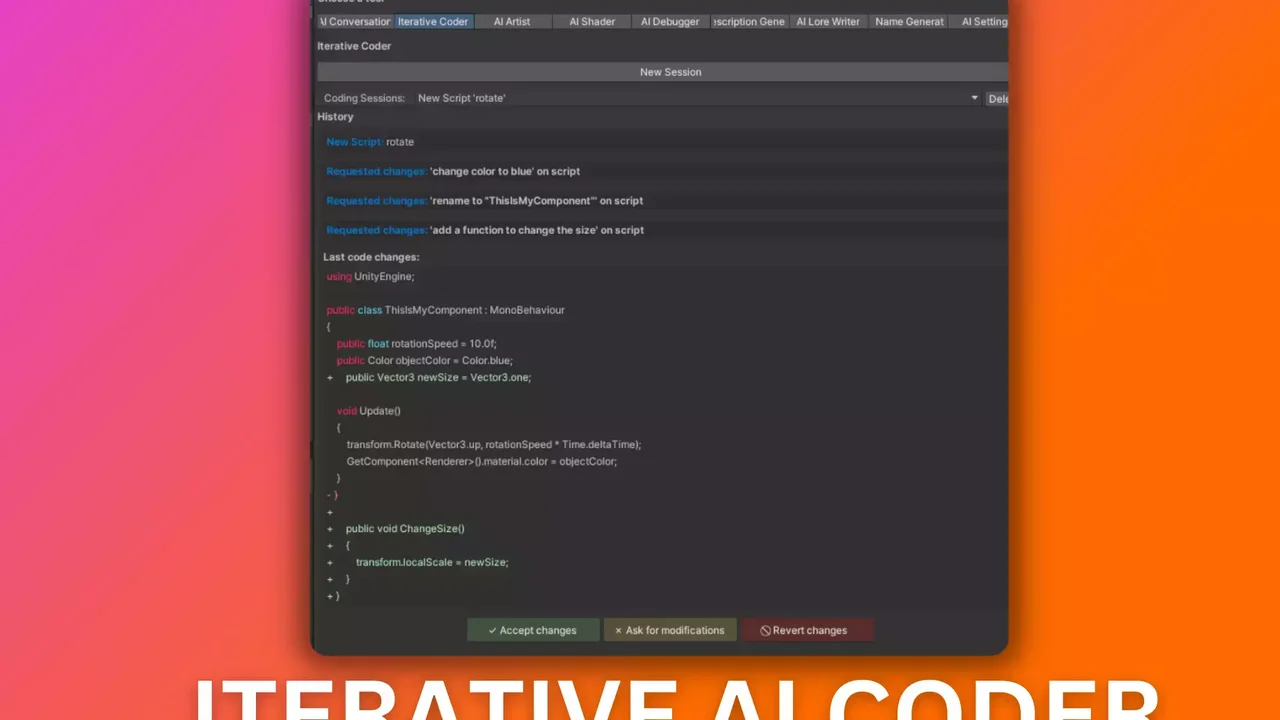Click the 'History' section label
The width and height of the screenshot is (1280, 720).
coord(335,117)
